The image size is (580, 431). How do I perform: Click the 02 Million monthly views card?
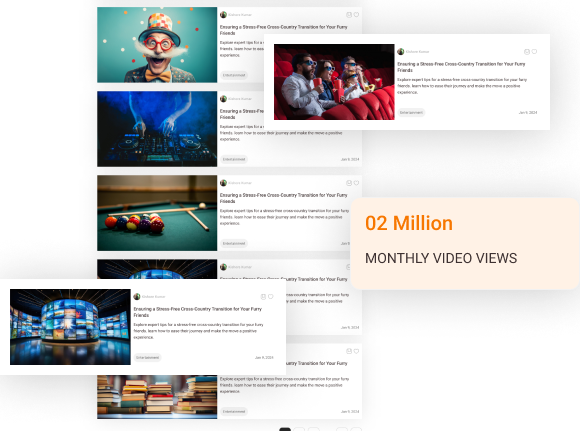(465, 243)
